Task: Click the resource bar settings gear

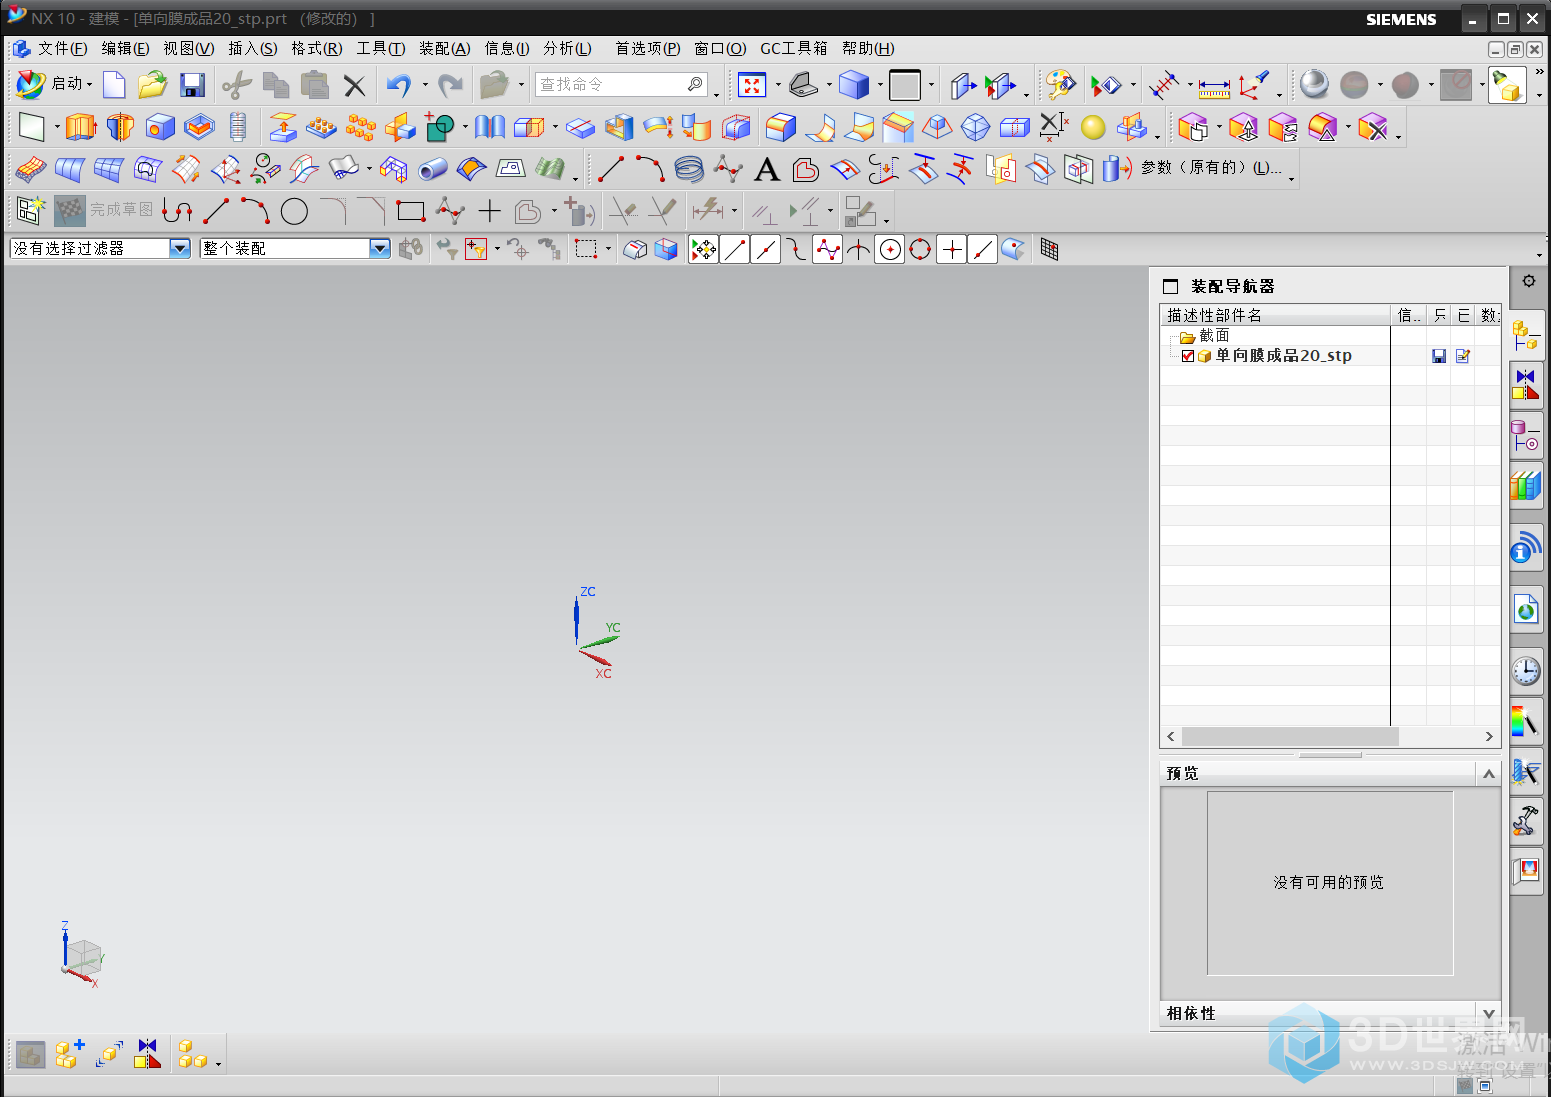Action: [1529, 281]
